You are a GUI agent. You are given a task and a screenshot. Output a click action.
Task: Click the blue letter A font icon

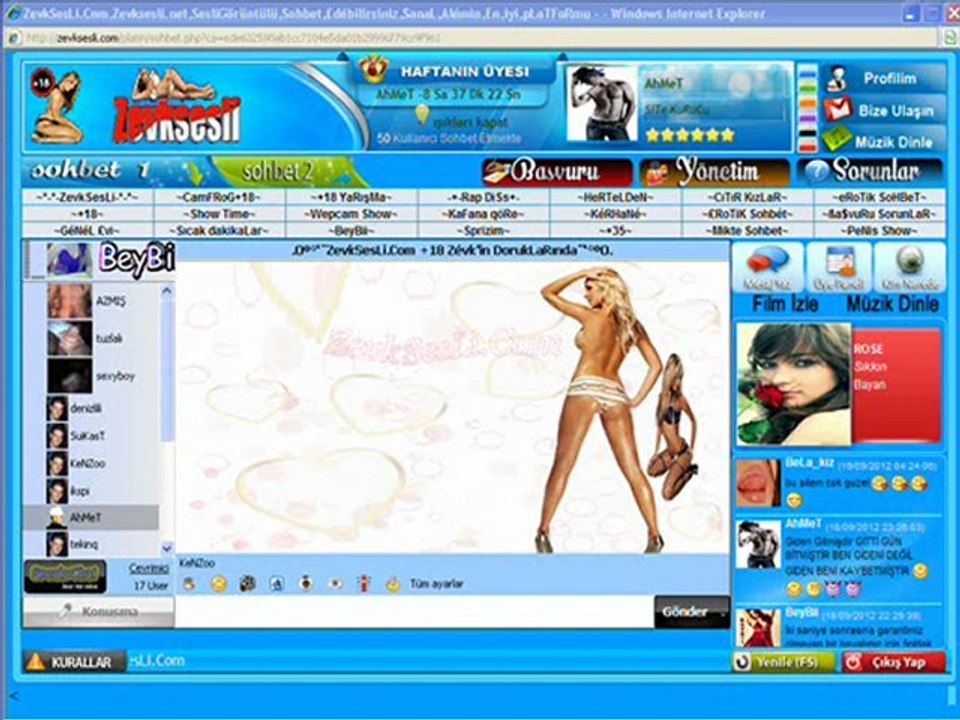tap(277, 584)
